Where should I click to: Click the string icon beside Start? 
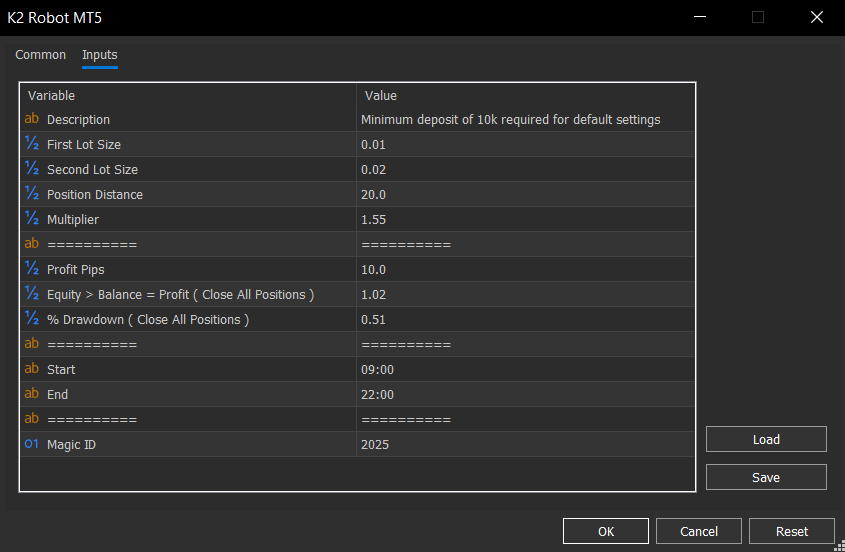(x=32, y=369)
